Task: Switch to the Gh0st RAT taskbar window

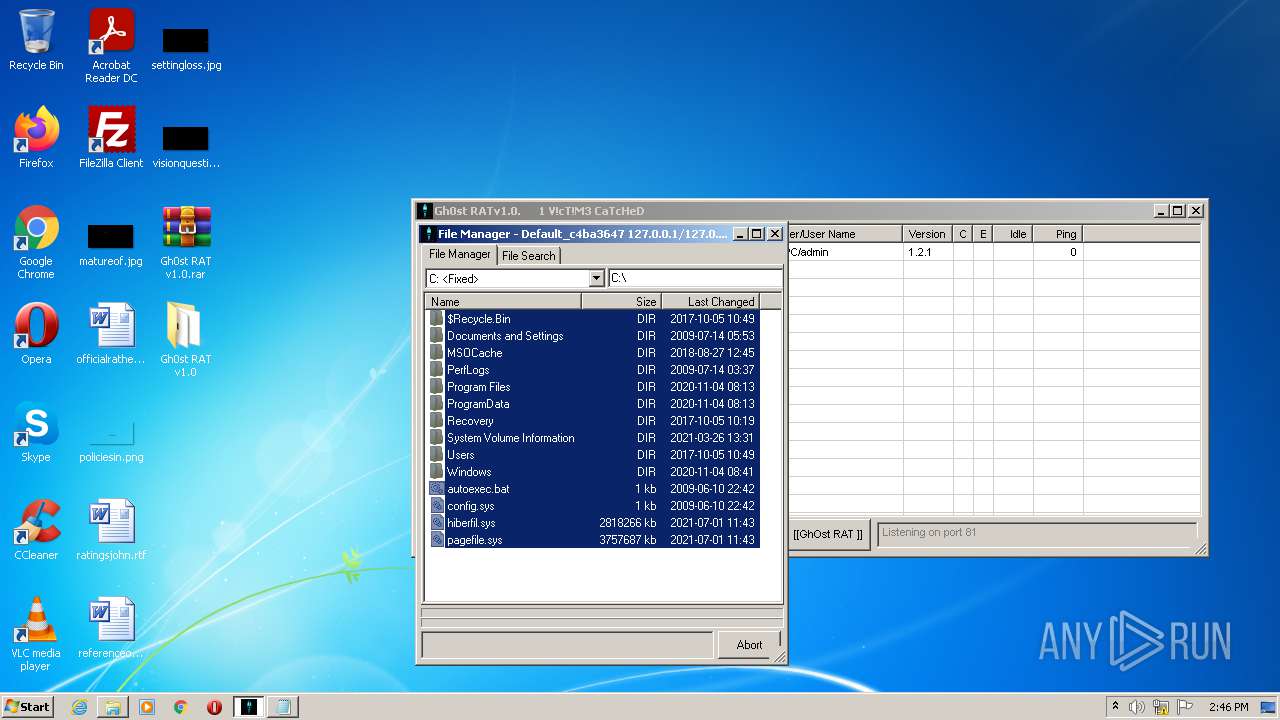Action: (249, 707)
